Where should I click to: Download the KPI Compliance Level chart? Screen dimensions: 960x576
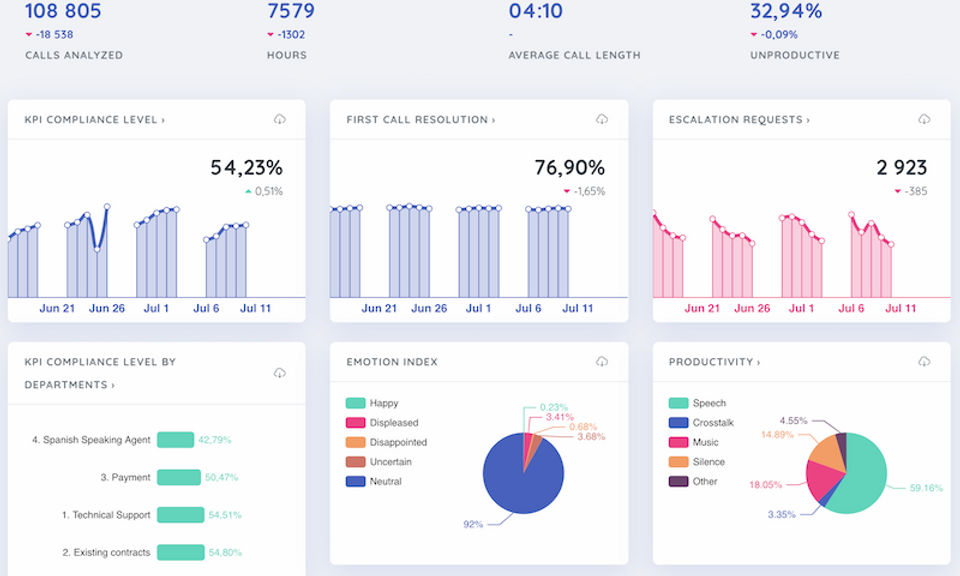coord(280,119)
